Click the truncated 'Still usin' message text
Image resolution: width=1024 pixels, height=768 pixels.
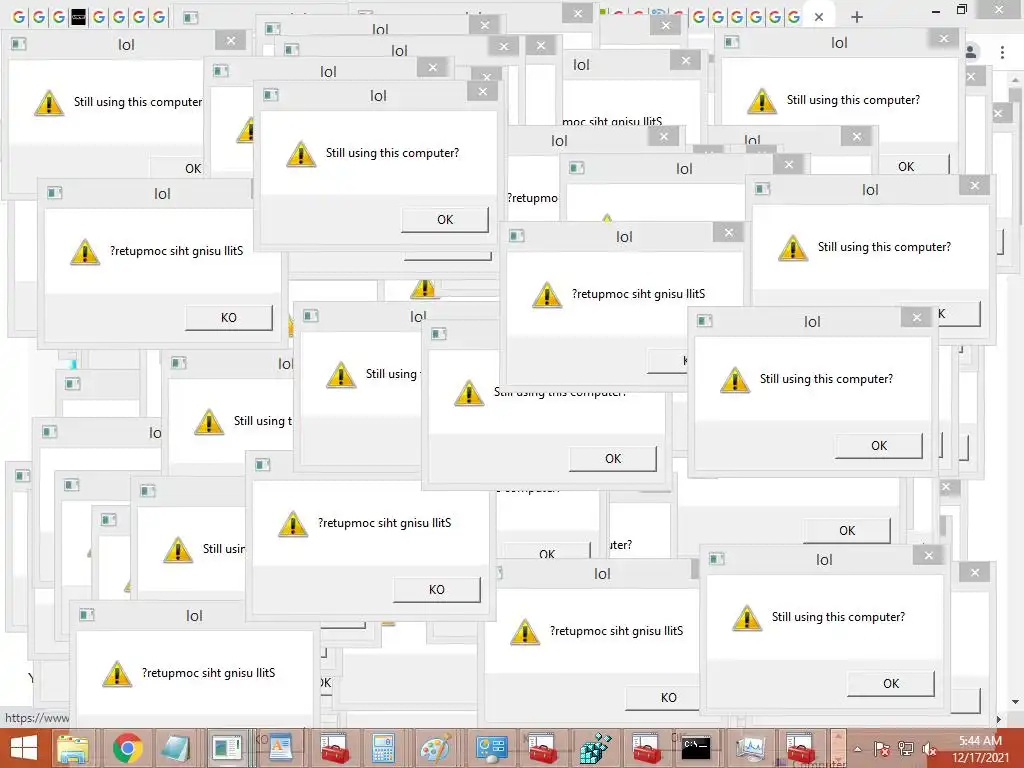224,549
